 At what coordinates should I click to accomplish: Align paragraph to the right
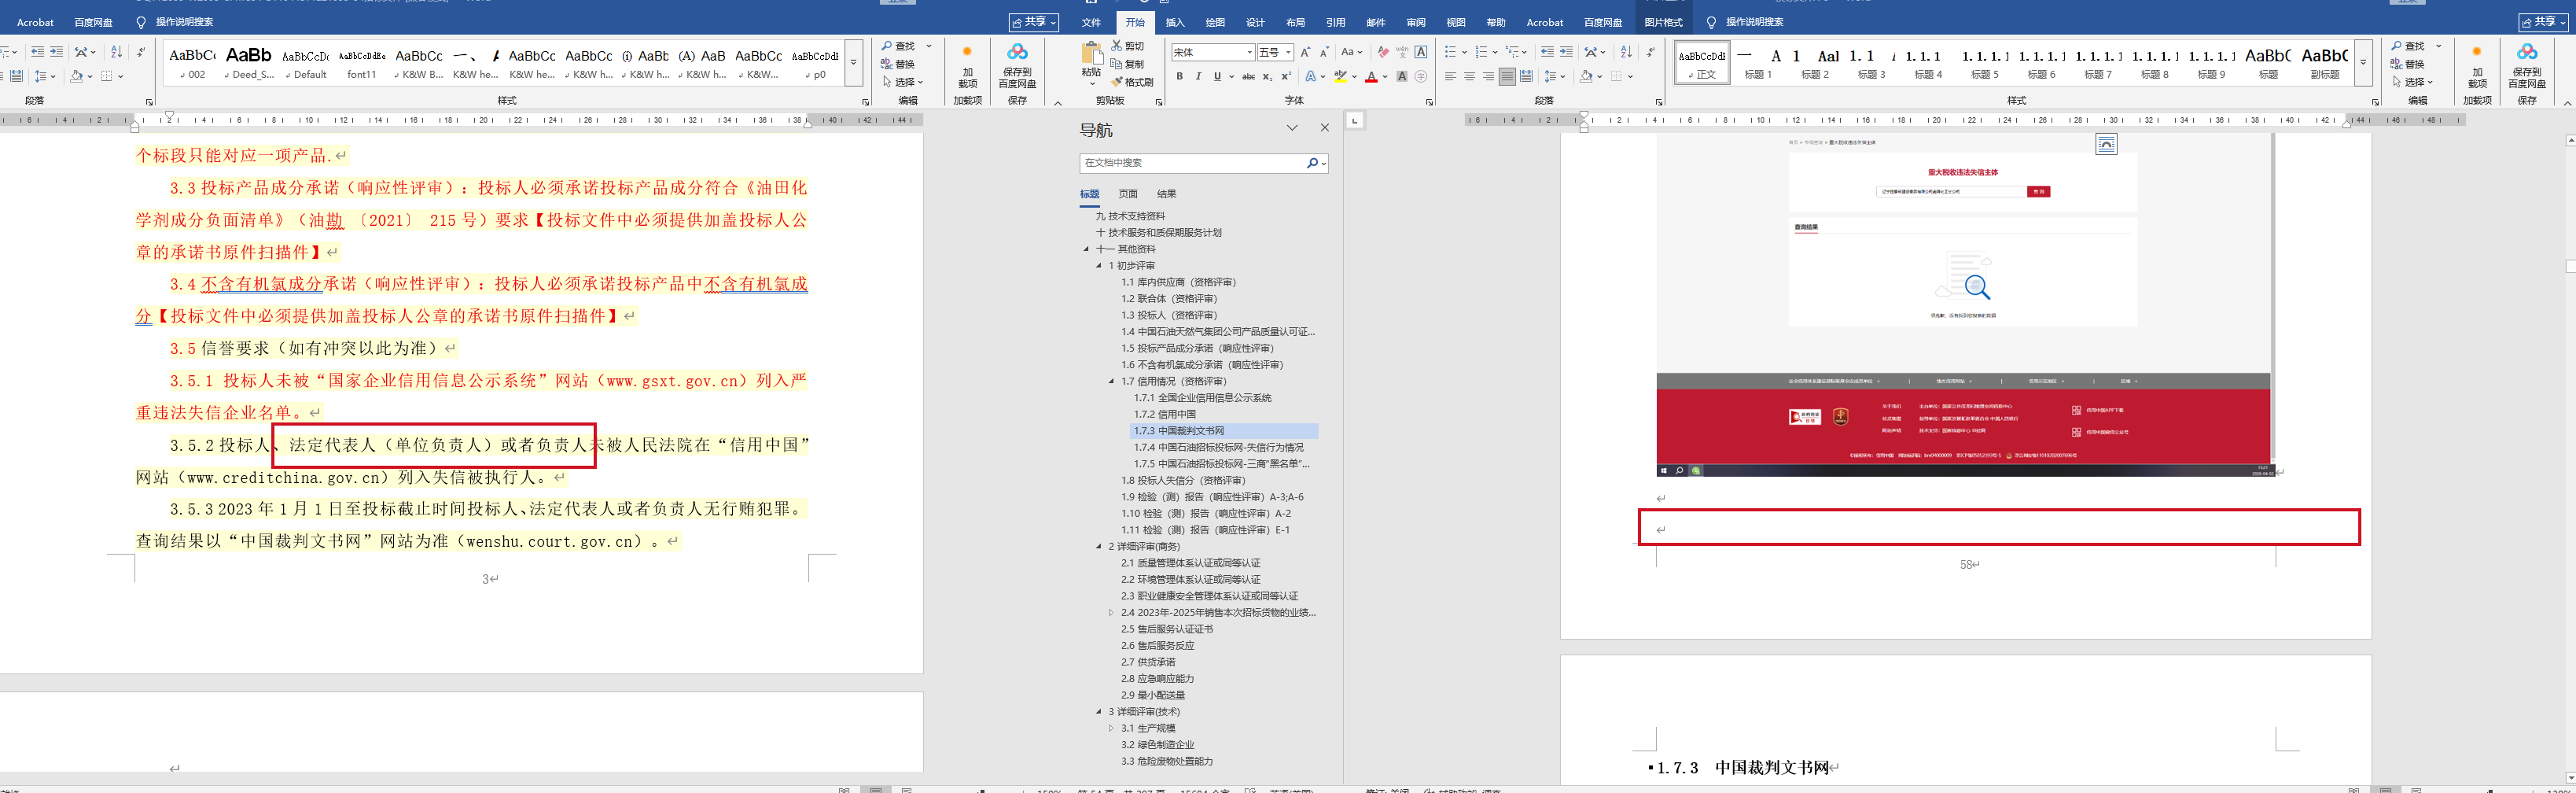pos(1488,76)
